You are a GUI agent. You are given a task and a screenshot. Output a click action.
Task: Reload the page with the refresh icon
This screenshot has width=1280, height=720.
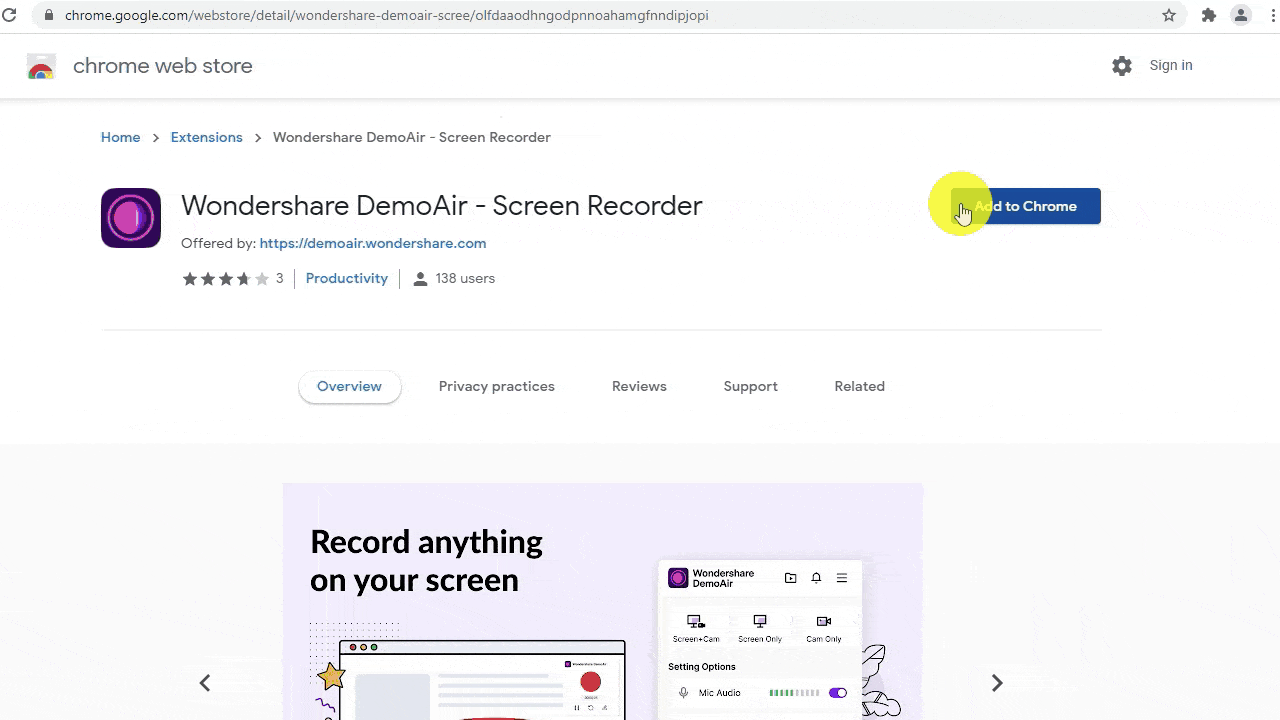point(11,15)
